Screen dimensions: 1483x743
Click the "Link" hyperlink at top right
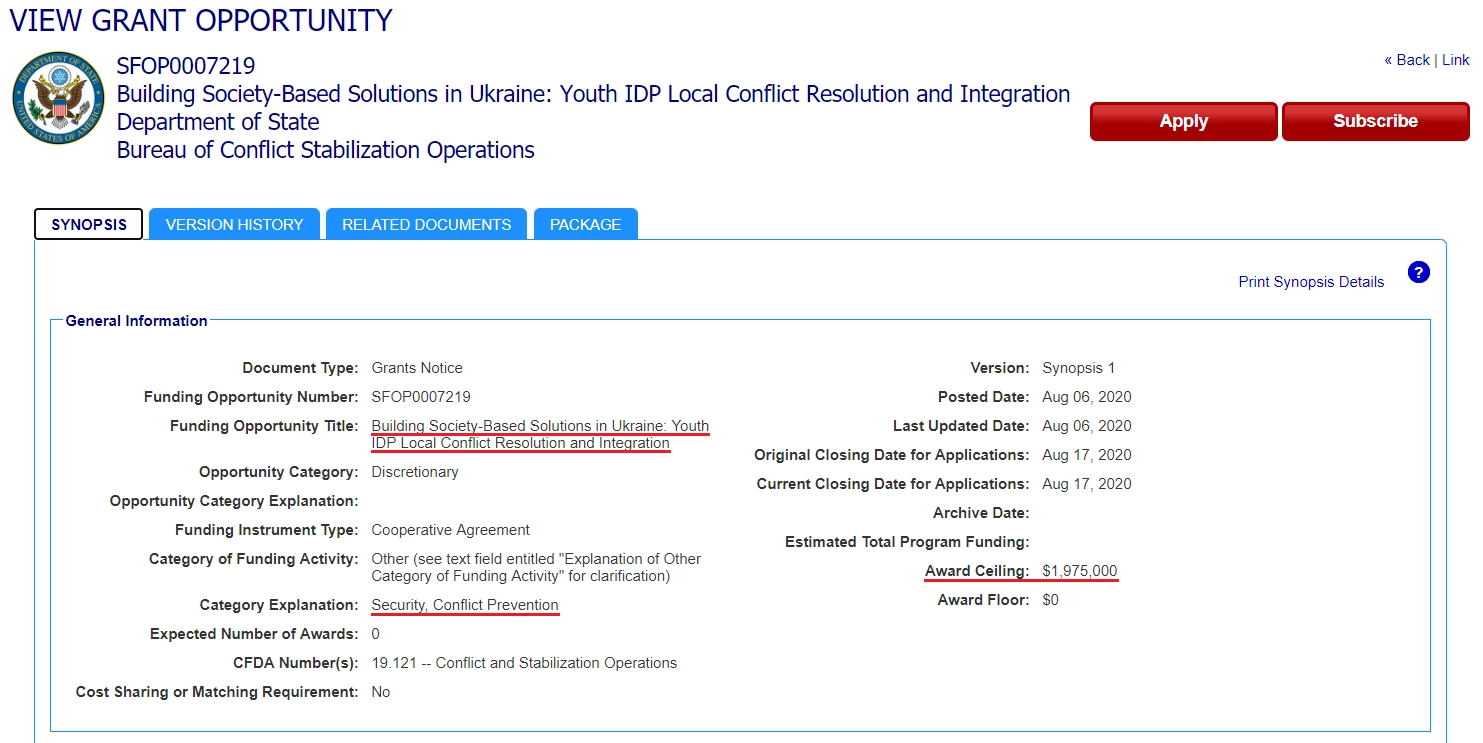tap(1456, 60)
